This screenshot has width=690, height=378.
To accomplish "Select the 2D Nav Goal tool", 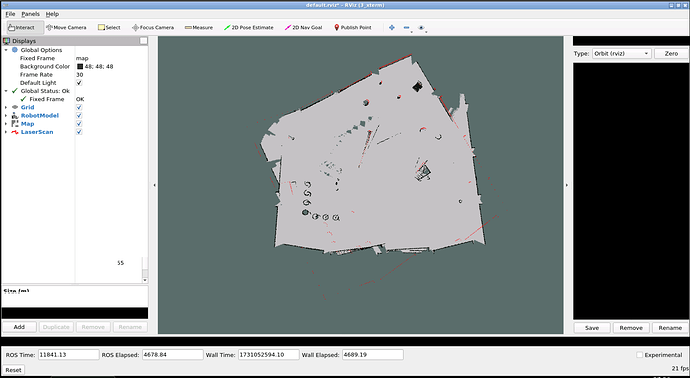I will click(304, 27).
